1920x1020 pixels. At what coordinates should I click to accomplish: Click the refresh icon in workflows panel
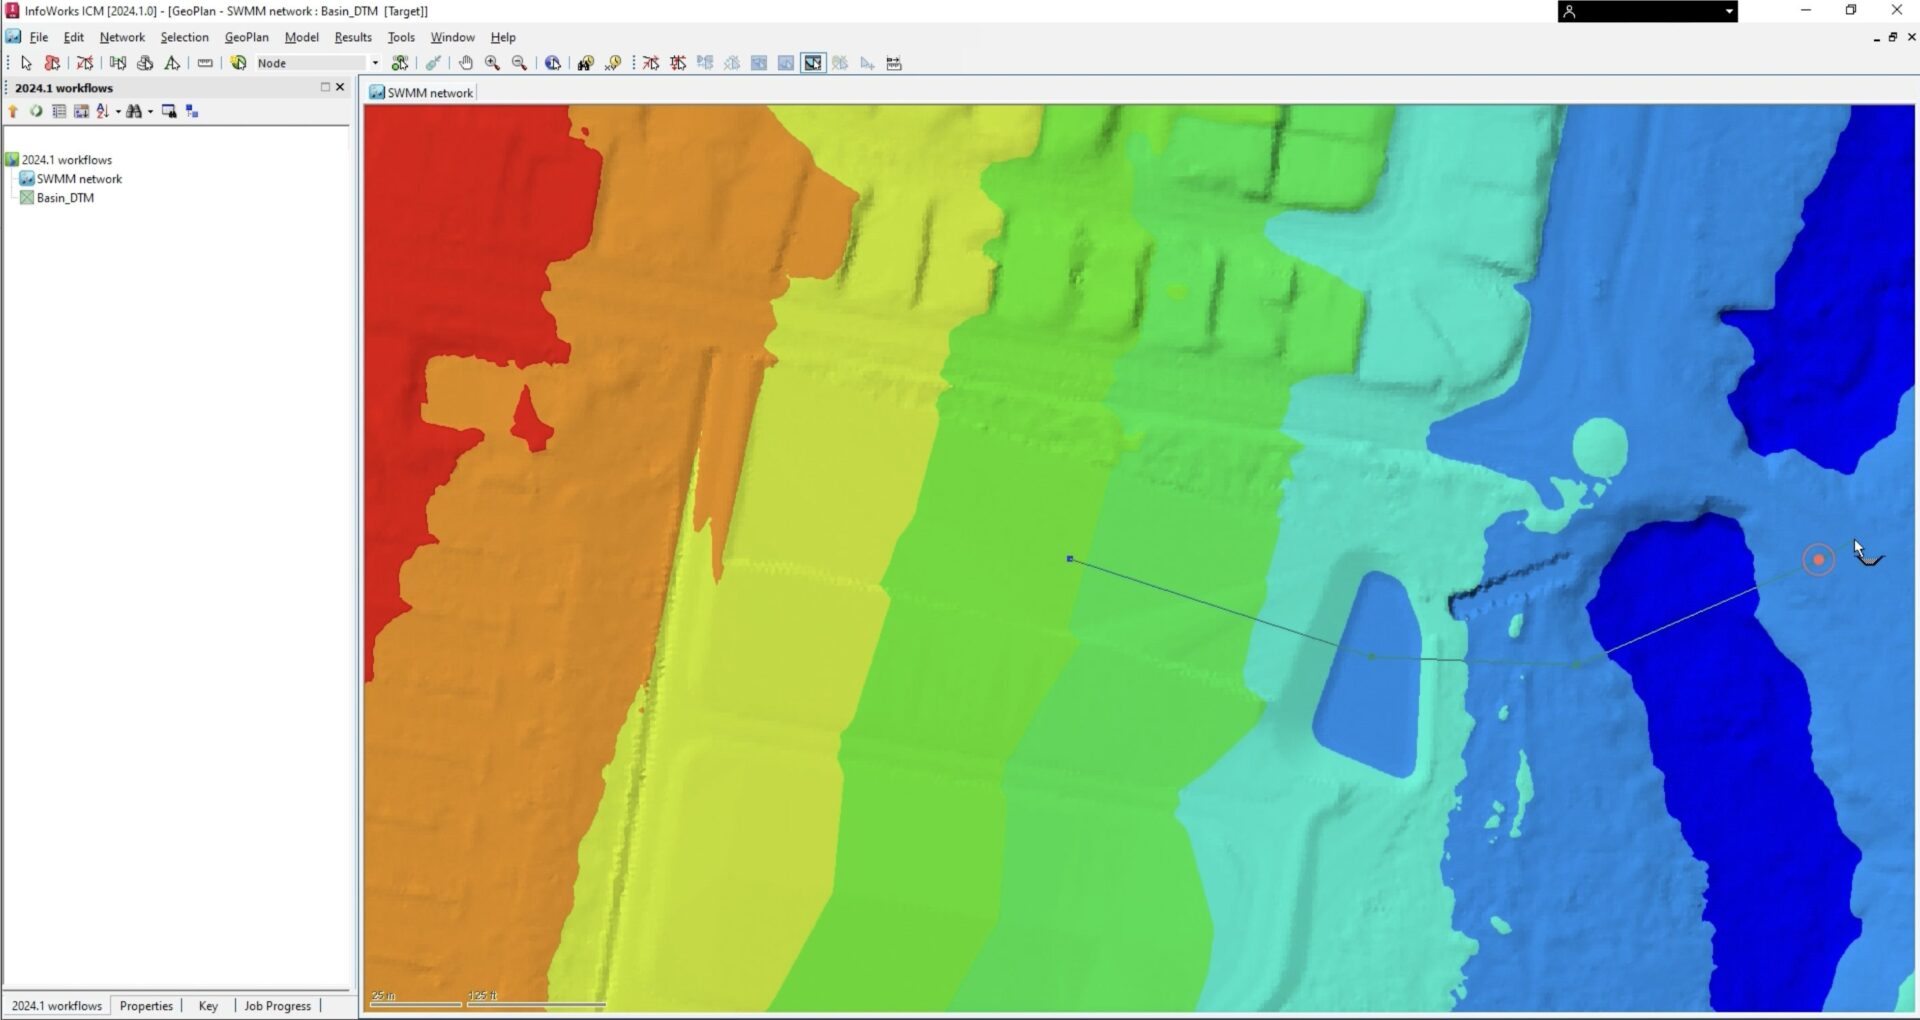pyautogui.click(x=36, y=112)
